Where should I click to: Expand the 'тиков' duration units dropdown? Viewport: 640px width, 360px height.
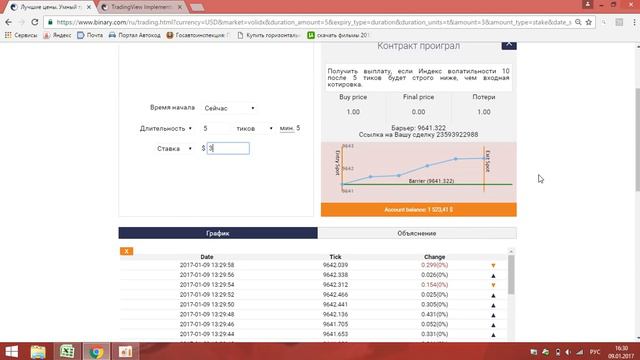(254, 128)
